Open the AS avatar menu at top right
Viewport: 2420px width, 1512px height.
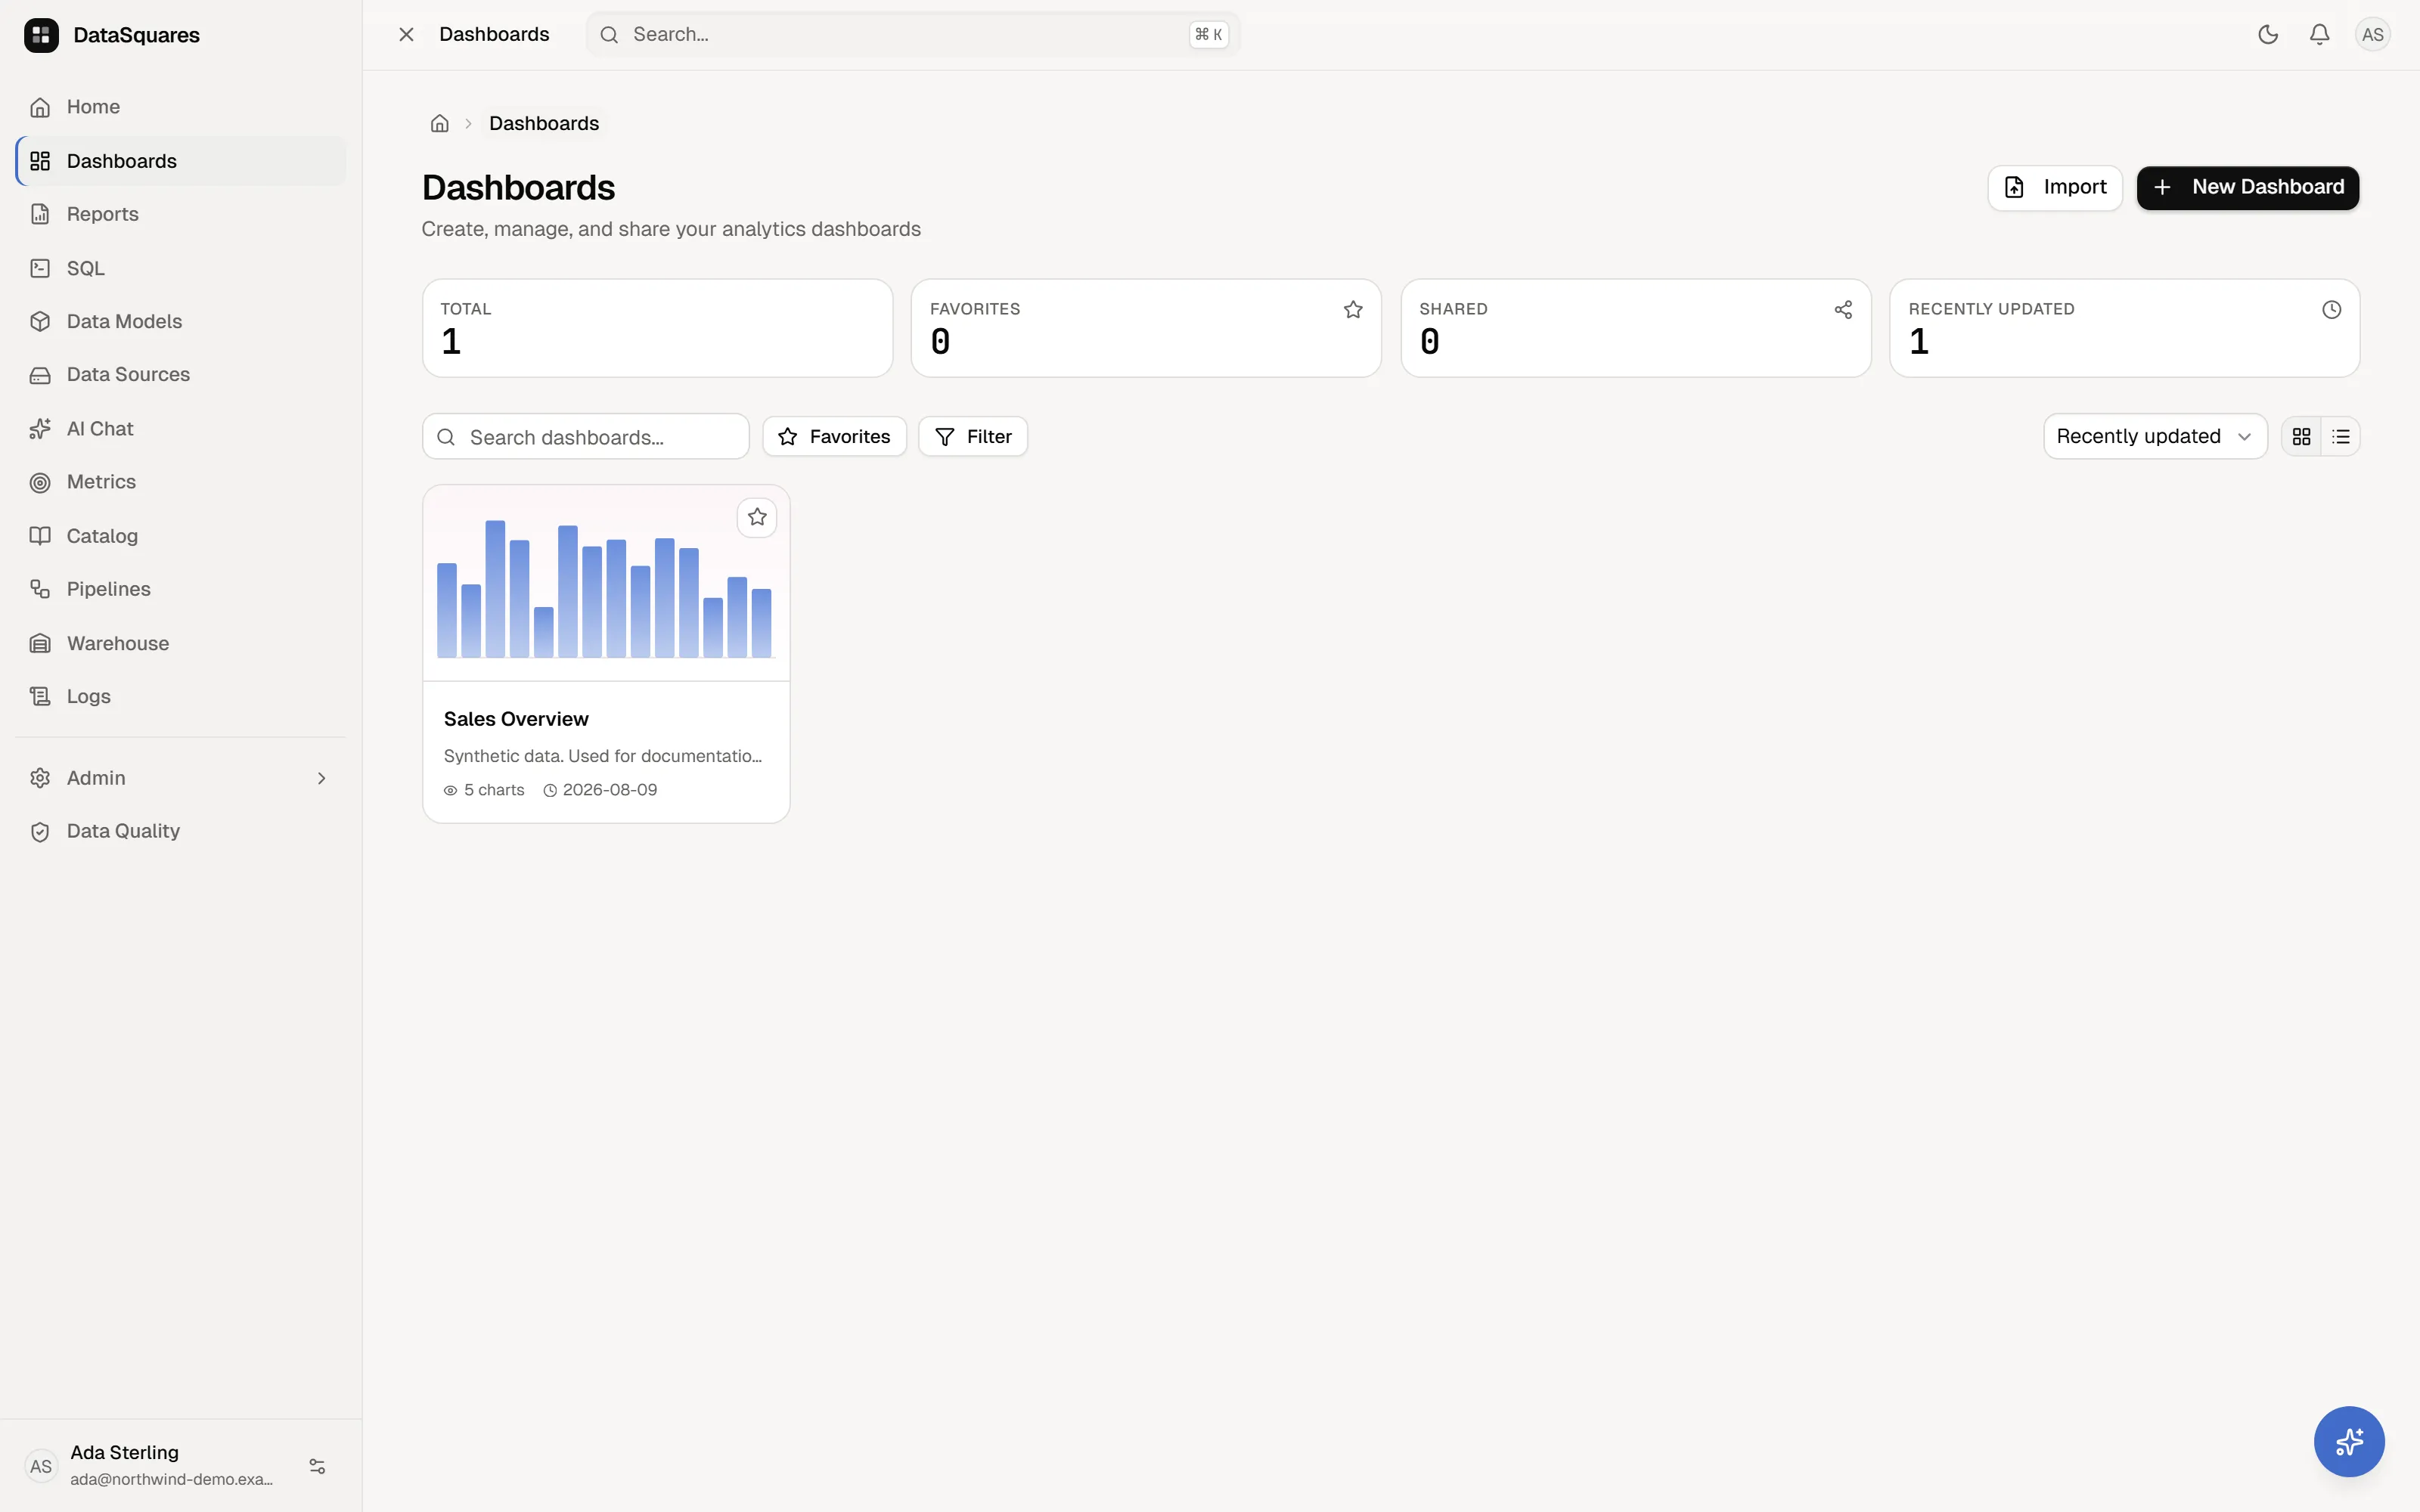tap(2372, 35)
